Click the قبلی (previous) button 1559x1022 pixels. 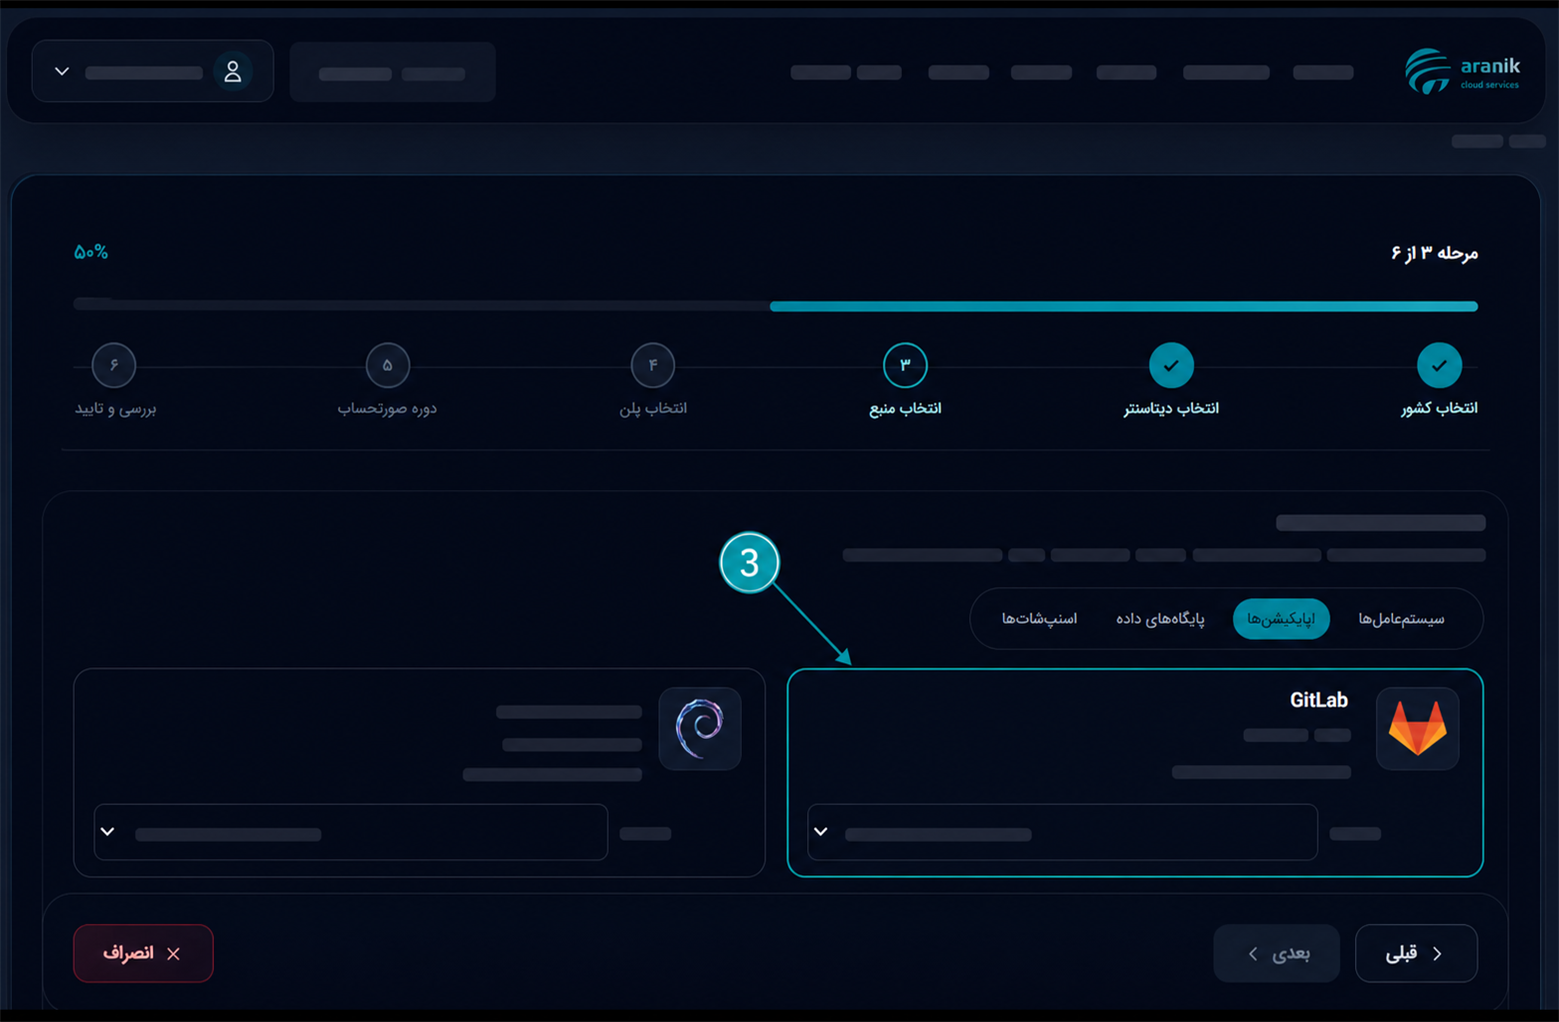(1416, 953)
